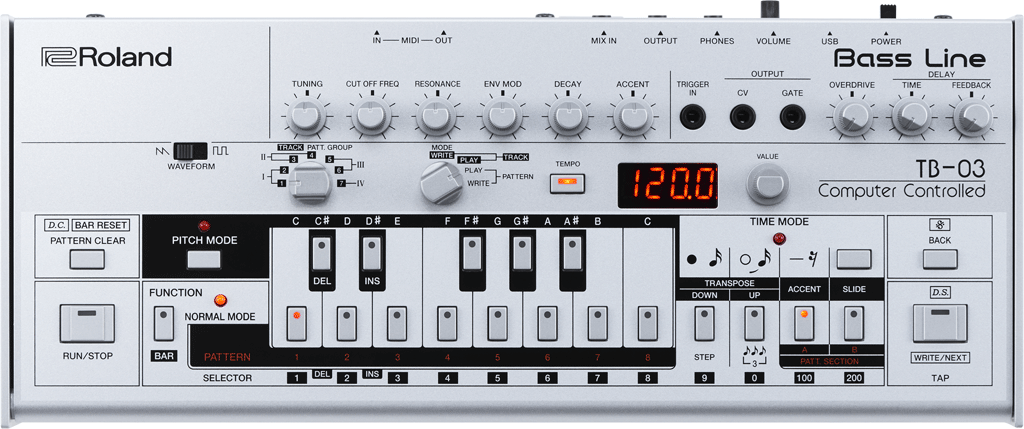Viewport: 1024px width, 429px height.
Task: Click the RESONANCE knob
Action: [437, 118]
